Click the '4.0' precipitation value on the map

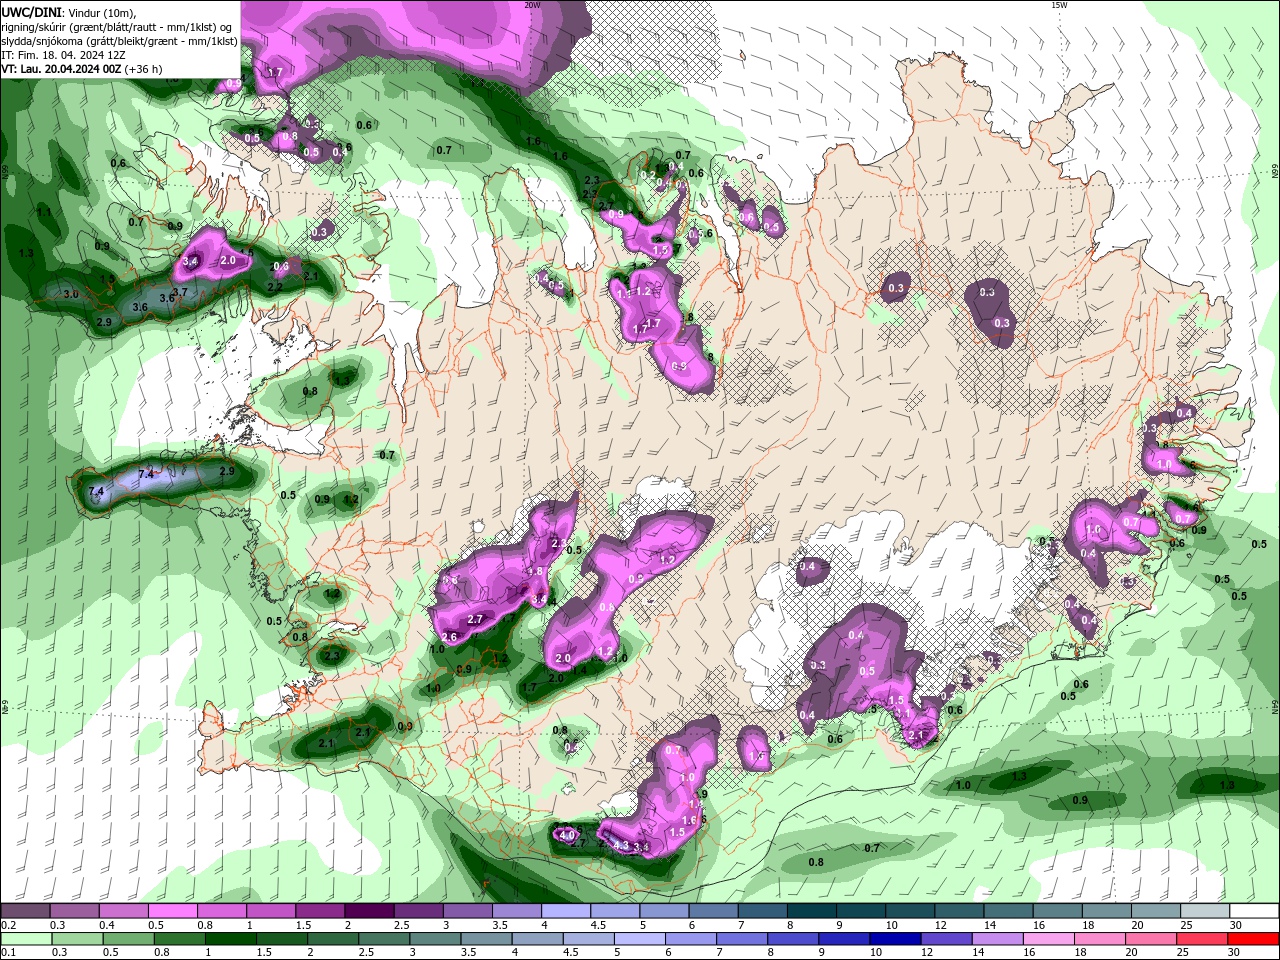pyautogui.click(x=567, y=835)
